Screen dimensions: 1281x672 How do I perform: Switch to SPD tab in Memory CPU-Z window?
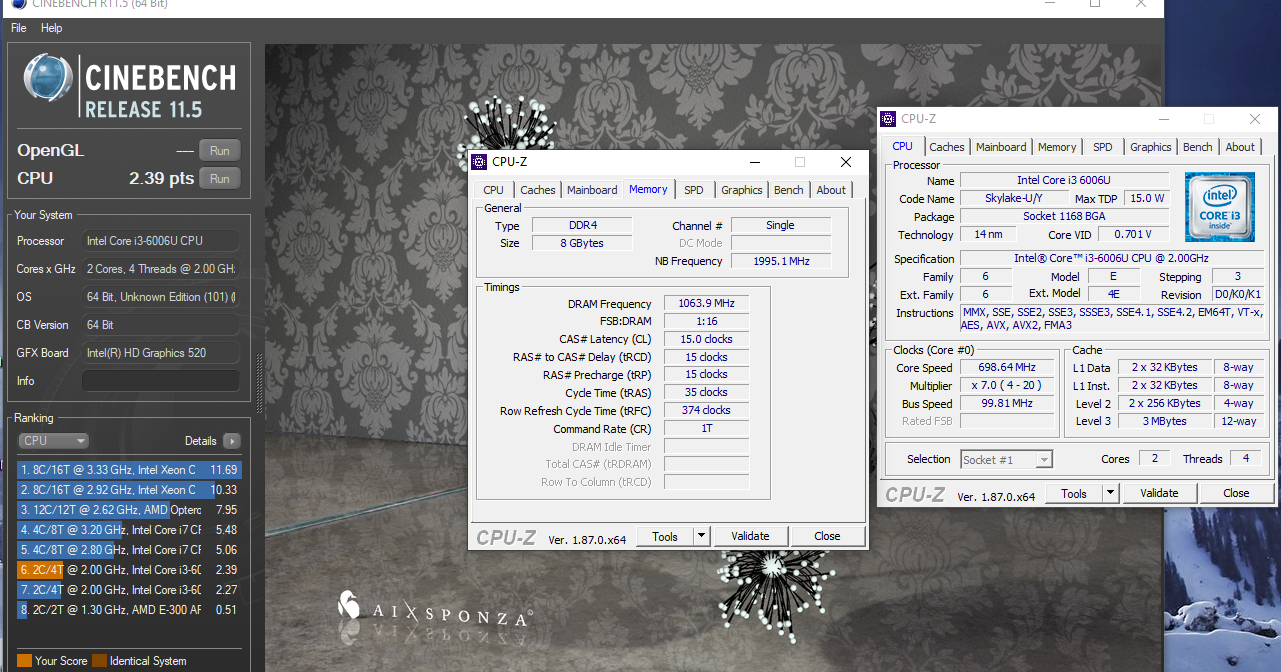point(693,190)
